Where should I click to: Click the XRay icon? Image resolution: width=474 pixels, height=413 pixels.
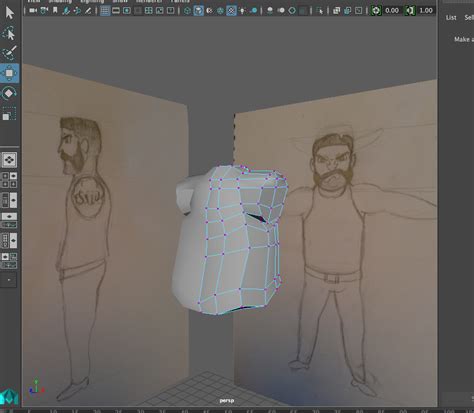(x=336, y=11)
